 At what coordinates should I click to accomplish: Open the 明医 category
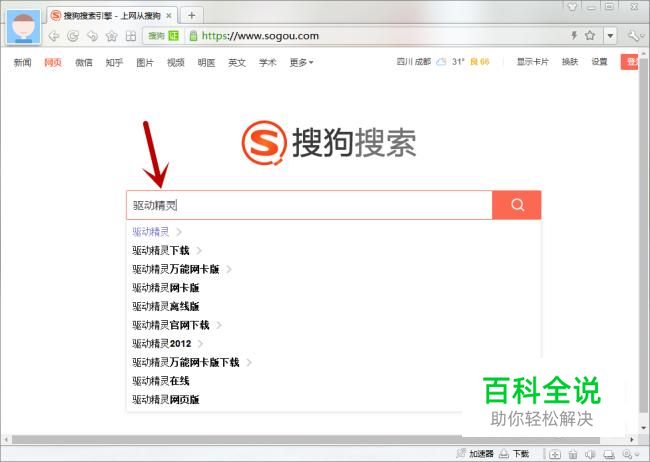206,63
